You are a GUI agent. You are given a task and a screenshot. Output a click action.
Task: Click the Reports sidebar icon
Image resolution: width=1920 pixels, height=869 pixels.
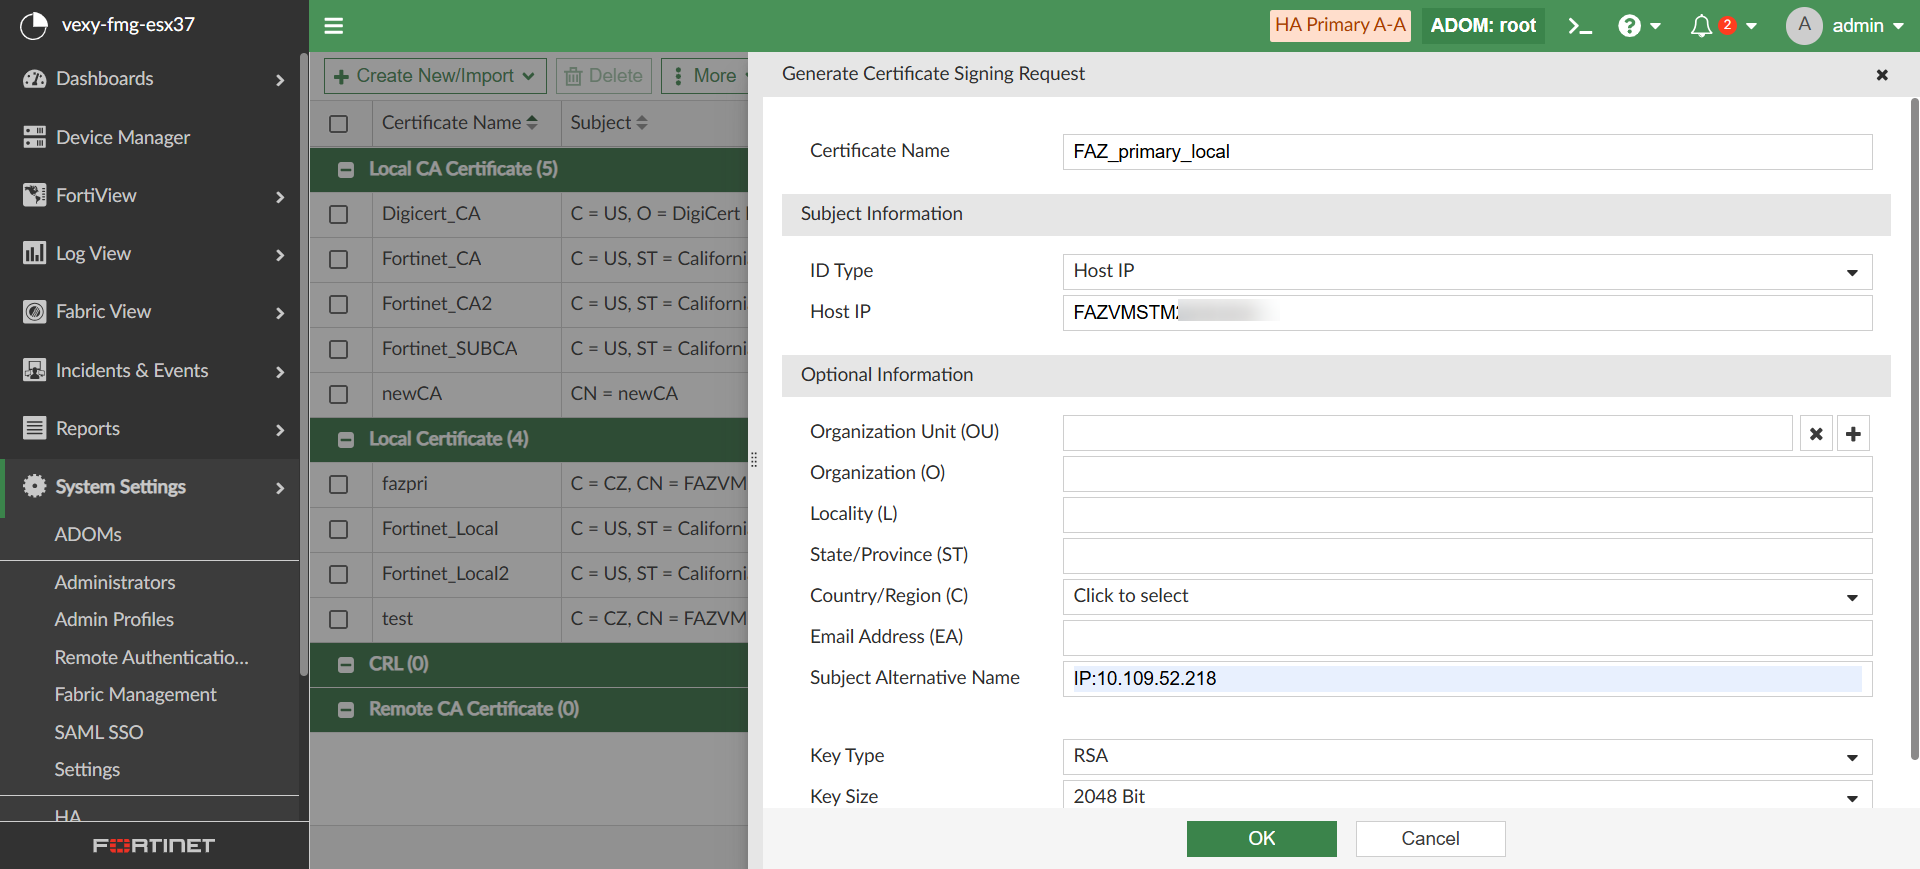point(35,428)
